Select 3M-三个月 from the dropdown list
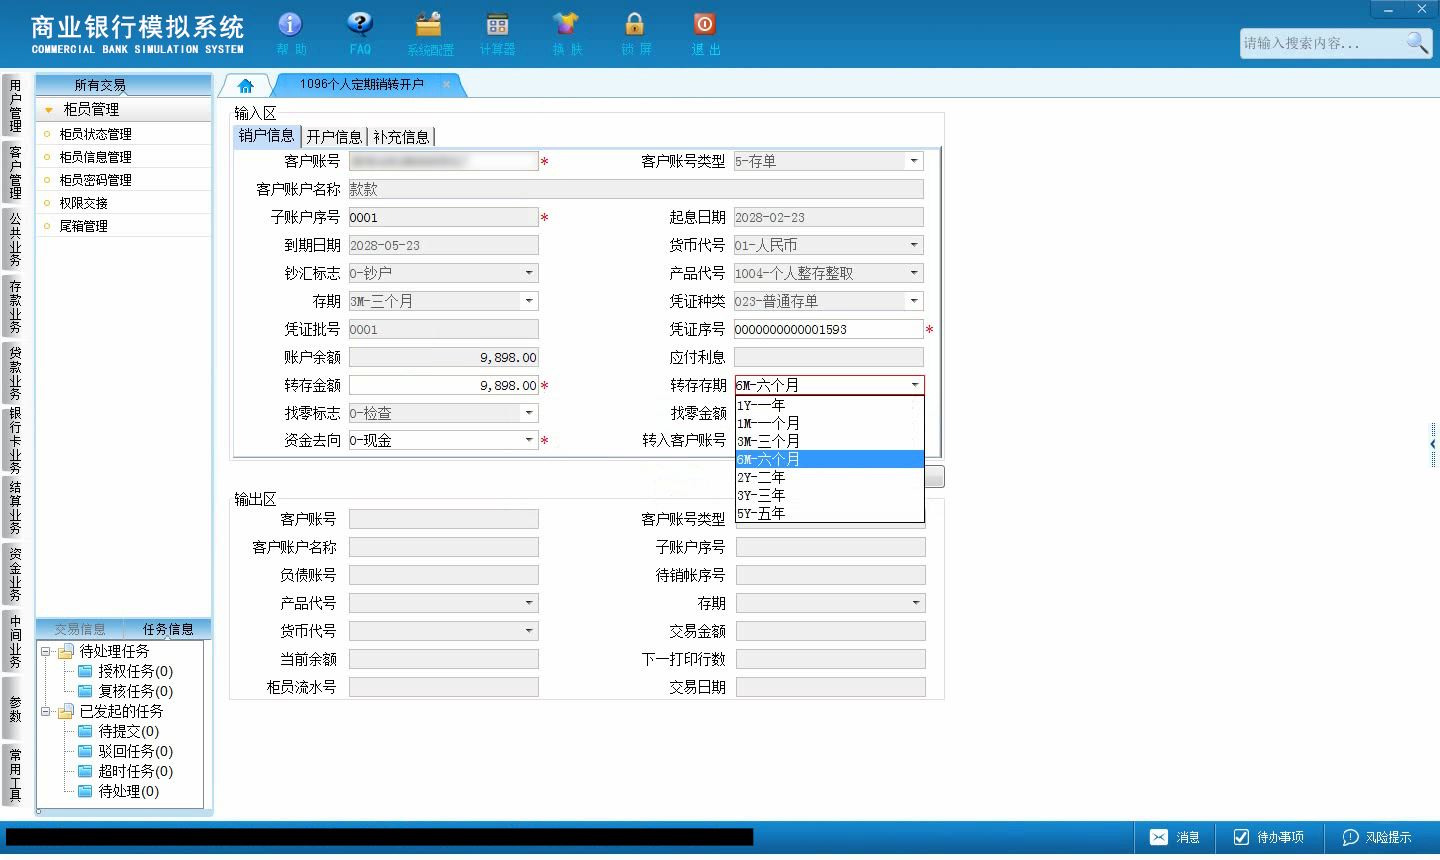1440x860 pixels. [828, 441]
